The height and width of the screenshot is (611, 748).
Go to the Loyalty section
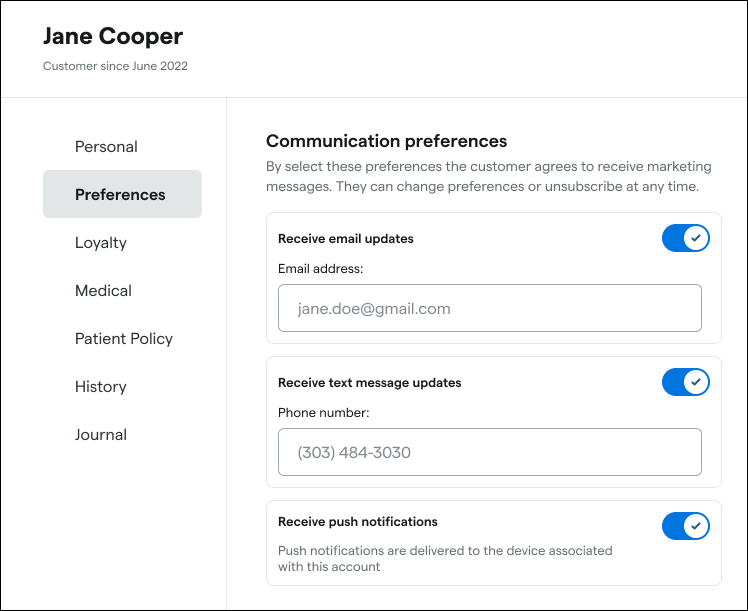(101, 243)
